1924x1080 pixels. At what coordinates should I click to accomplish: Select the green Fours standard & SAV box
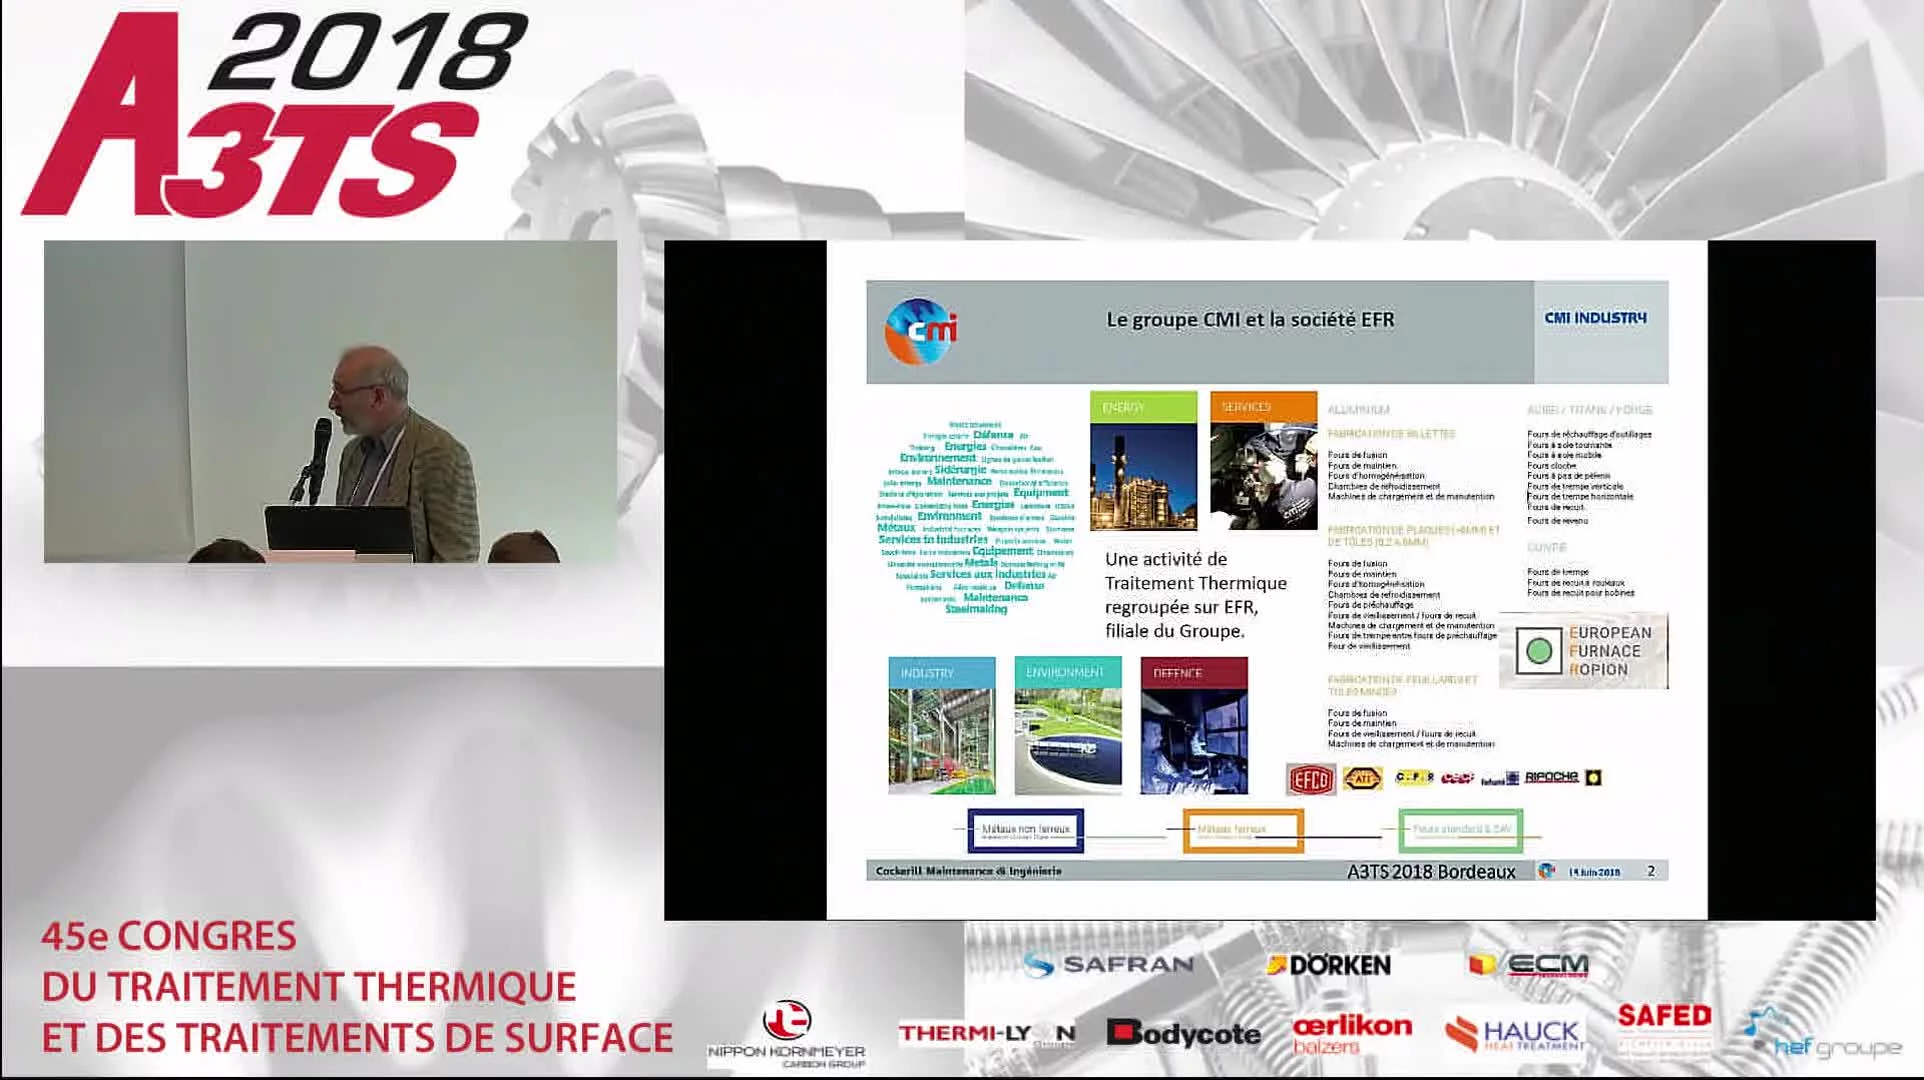1460,830
